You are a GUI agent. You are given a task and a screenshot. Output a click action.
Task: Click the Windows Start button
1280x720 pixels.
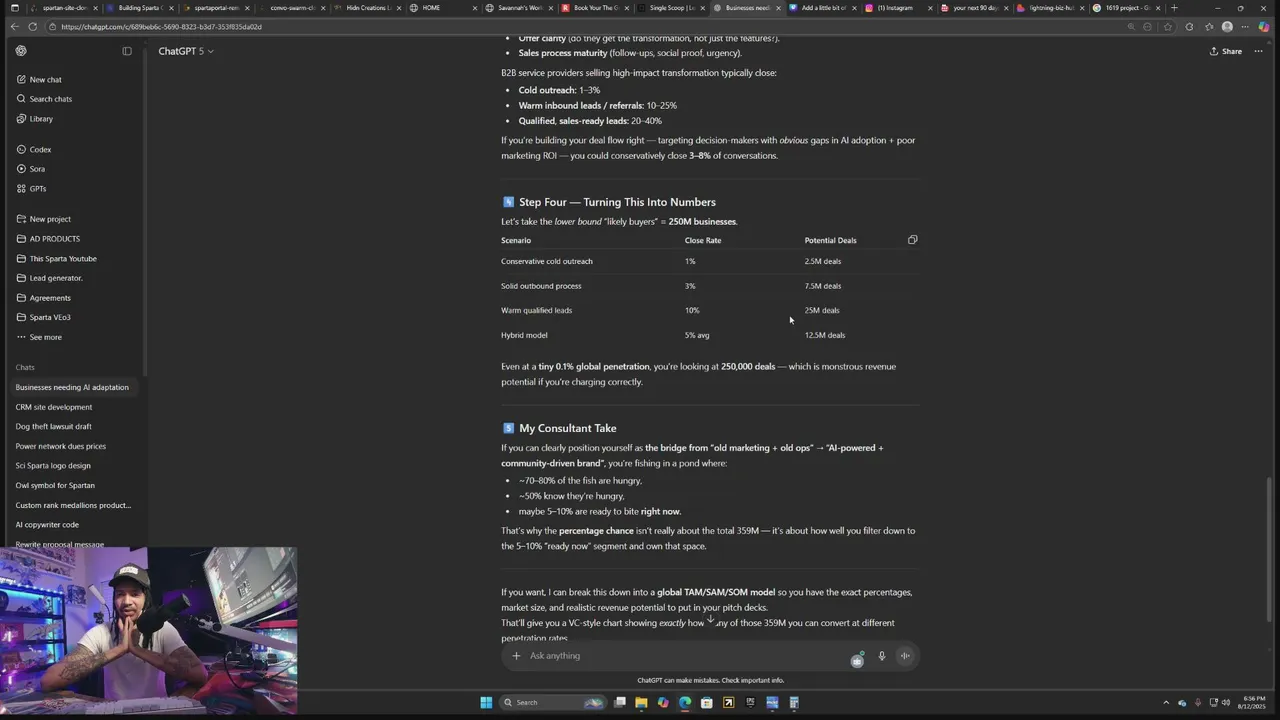486,703
